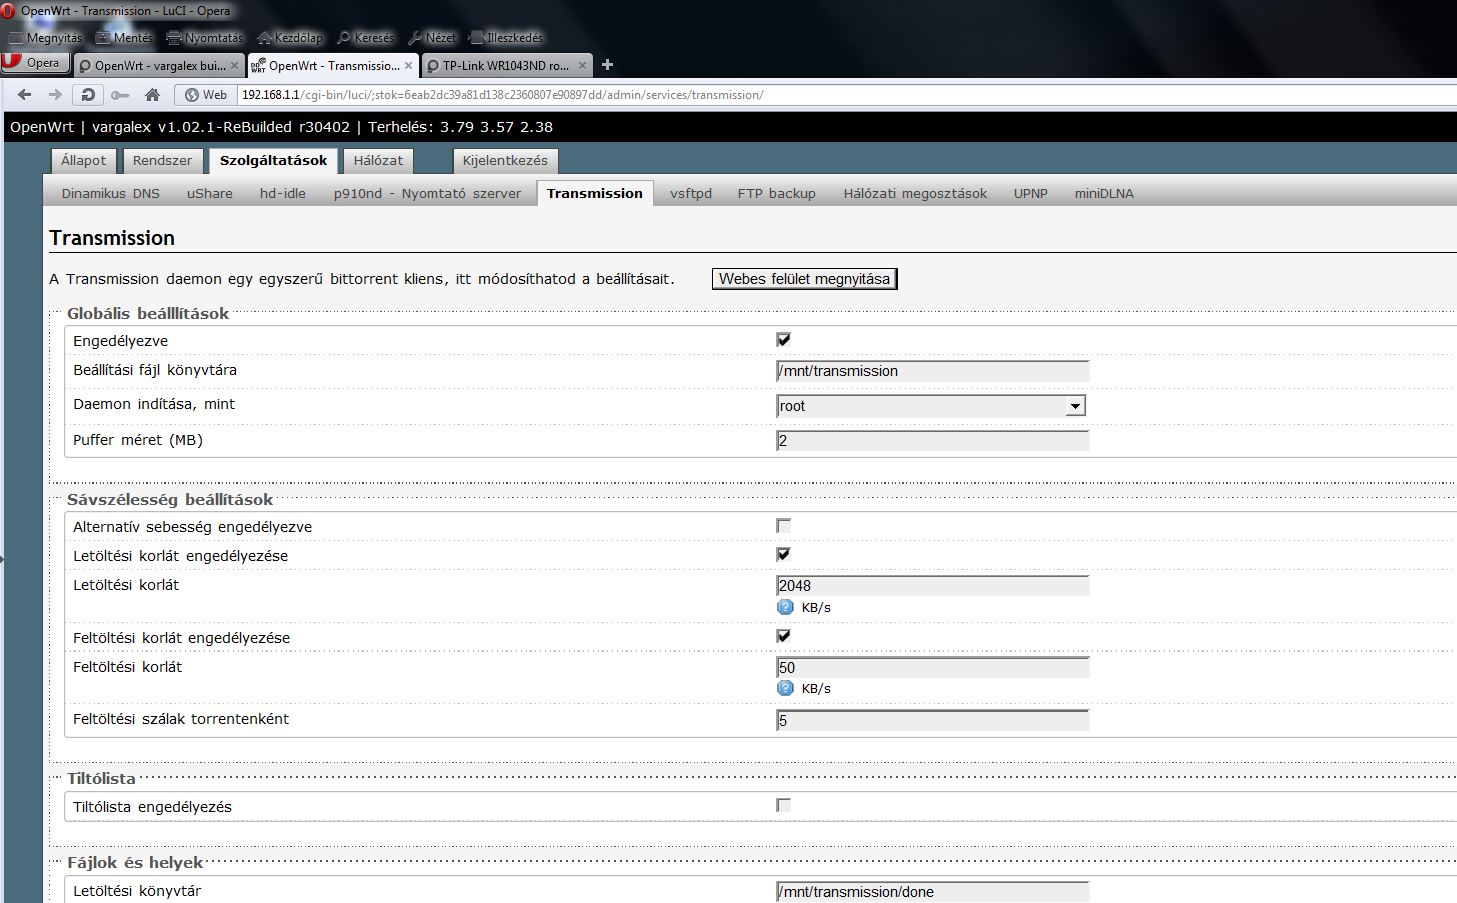Click Illeszkedés in the Opera toolbar
The width and height of the screenshot is (1457, 903).
(506, 38)
